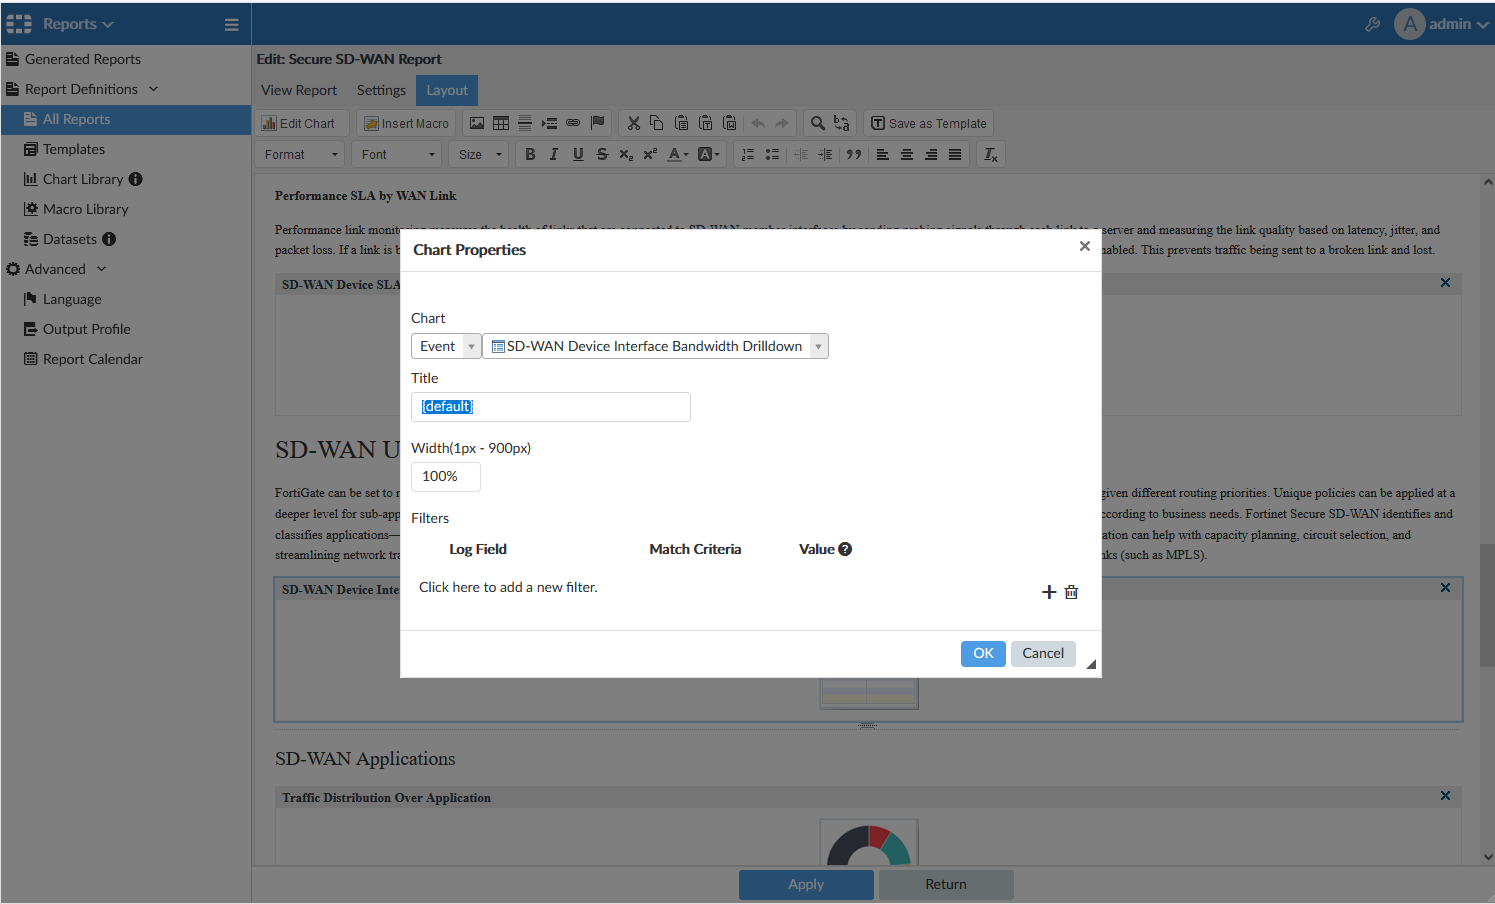Click the info icon beside Chart Library
The height and width of the screenshot is (904, 1495).
136,179
